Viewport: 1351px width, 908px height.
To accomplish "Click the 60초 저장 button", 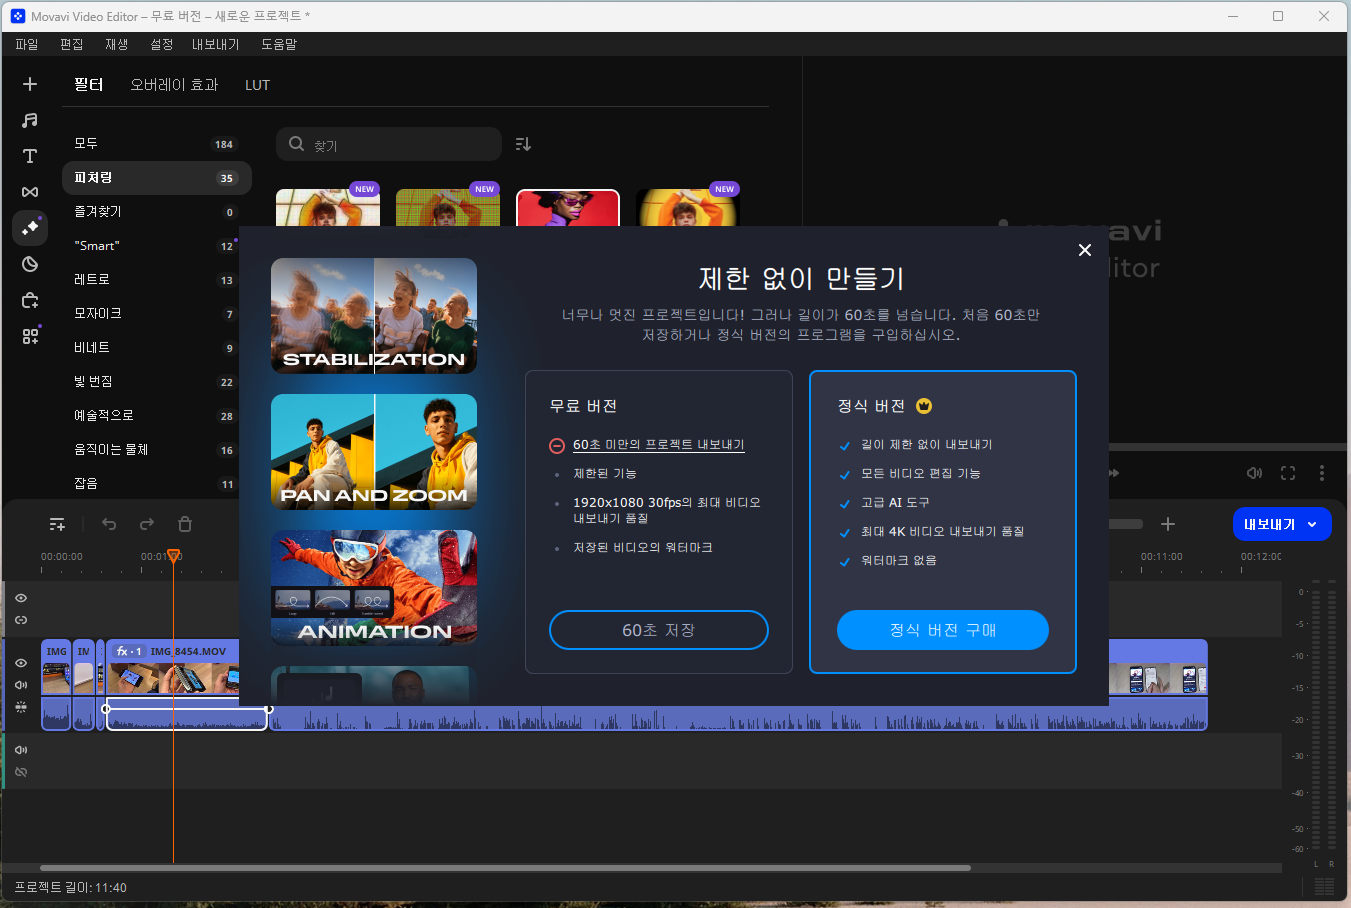I will pyautogui.click(x=659, y=630).
